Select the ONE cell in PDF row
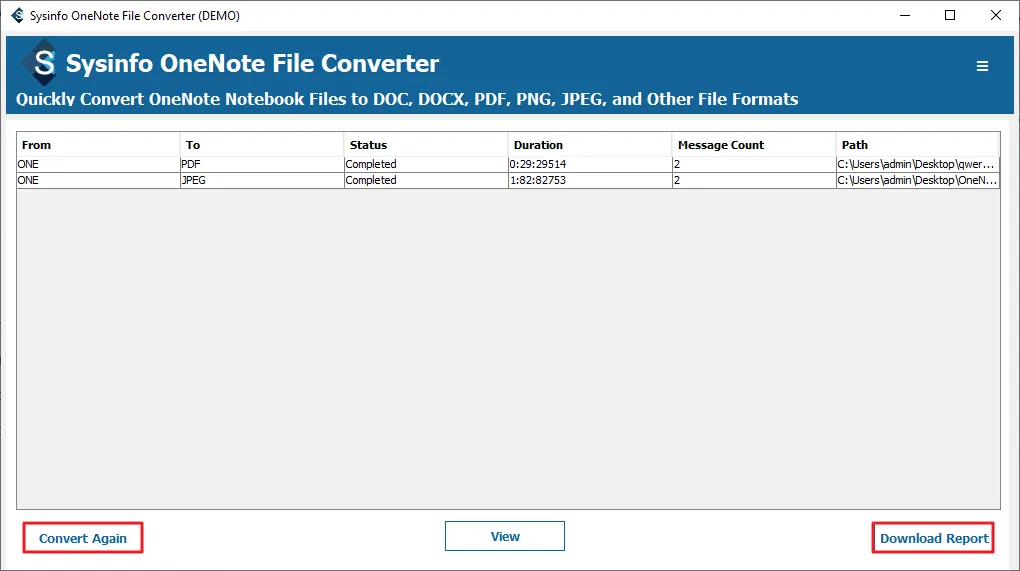The height and width of the screenshot is (571, 1020). (98, 164)
